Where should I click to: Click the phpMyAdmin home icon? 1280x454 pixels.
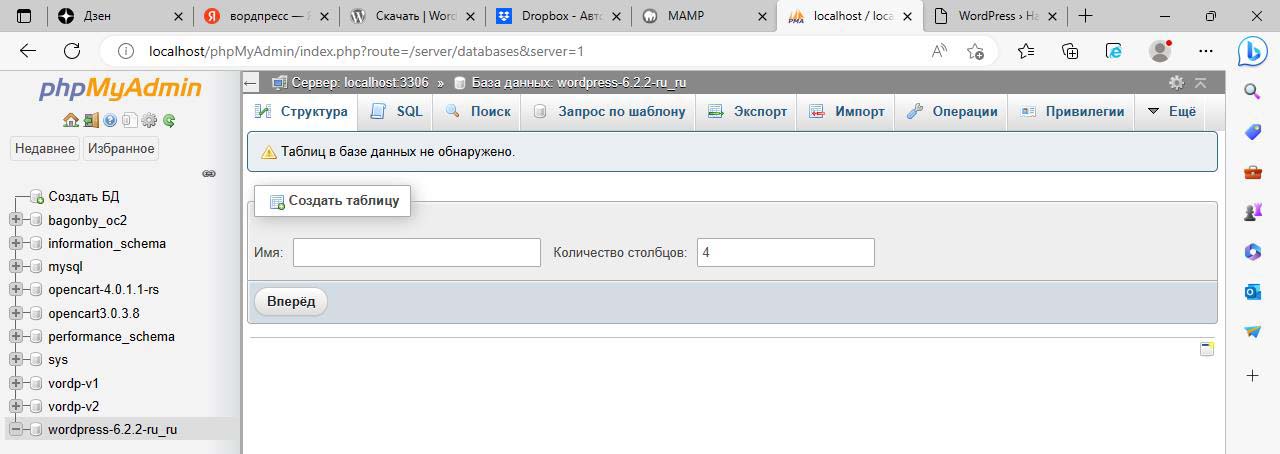pyautogui.click(x=70, y=120)
